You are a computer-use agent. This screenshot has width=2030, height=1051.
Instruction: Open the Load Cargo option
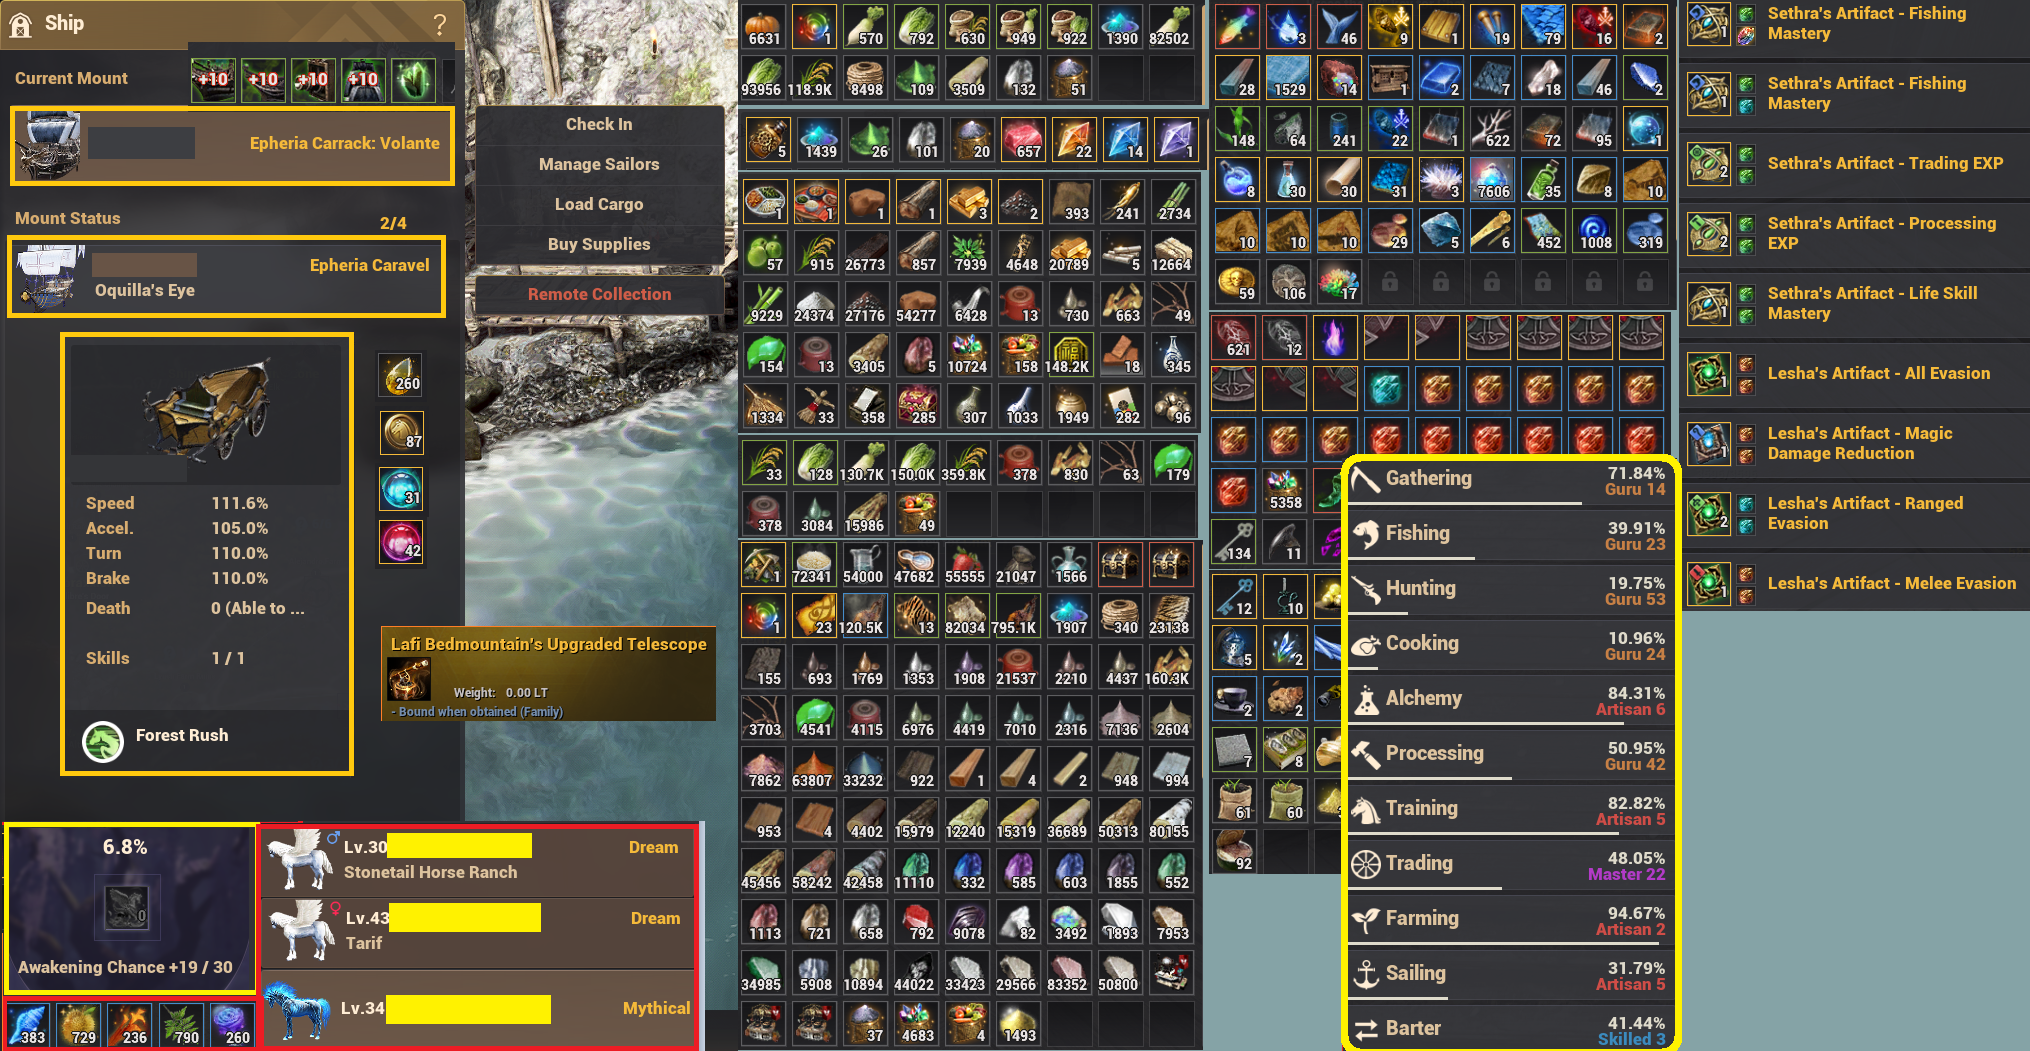[x=599, y=205]
